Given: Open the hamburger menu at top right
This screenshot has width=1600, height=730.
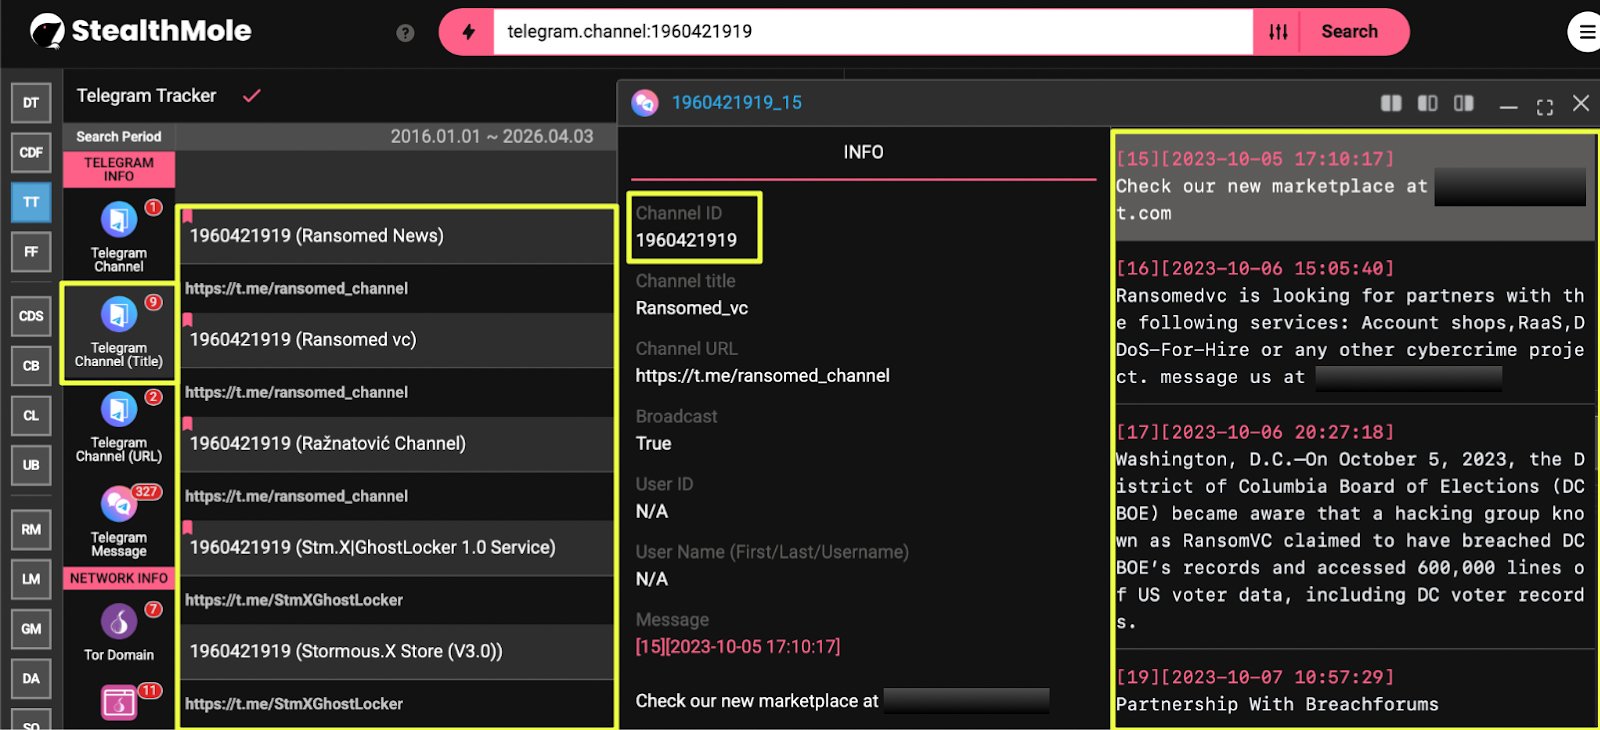Looking at the screenshot, I should tap(1585, 32).
